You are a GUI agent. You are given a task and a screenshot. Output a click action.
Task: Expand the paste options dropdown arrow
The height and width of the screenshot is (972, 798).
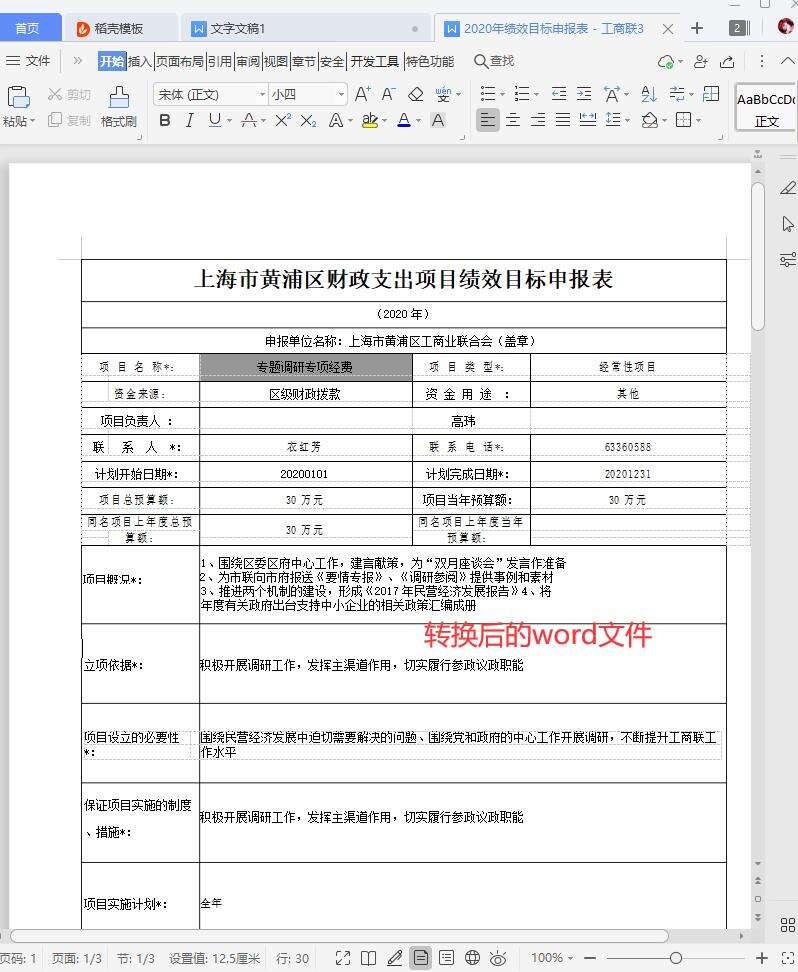pyautogui.click(x=32, y=121)
